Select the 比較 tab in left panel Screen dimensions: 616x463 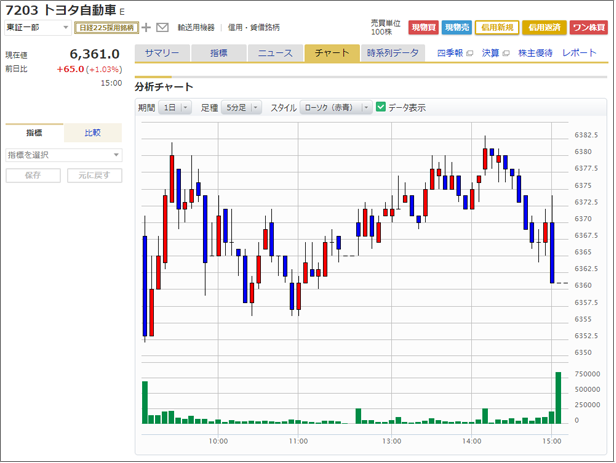pyautogui.click(x=93, y=132)
